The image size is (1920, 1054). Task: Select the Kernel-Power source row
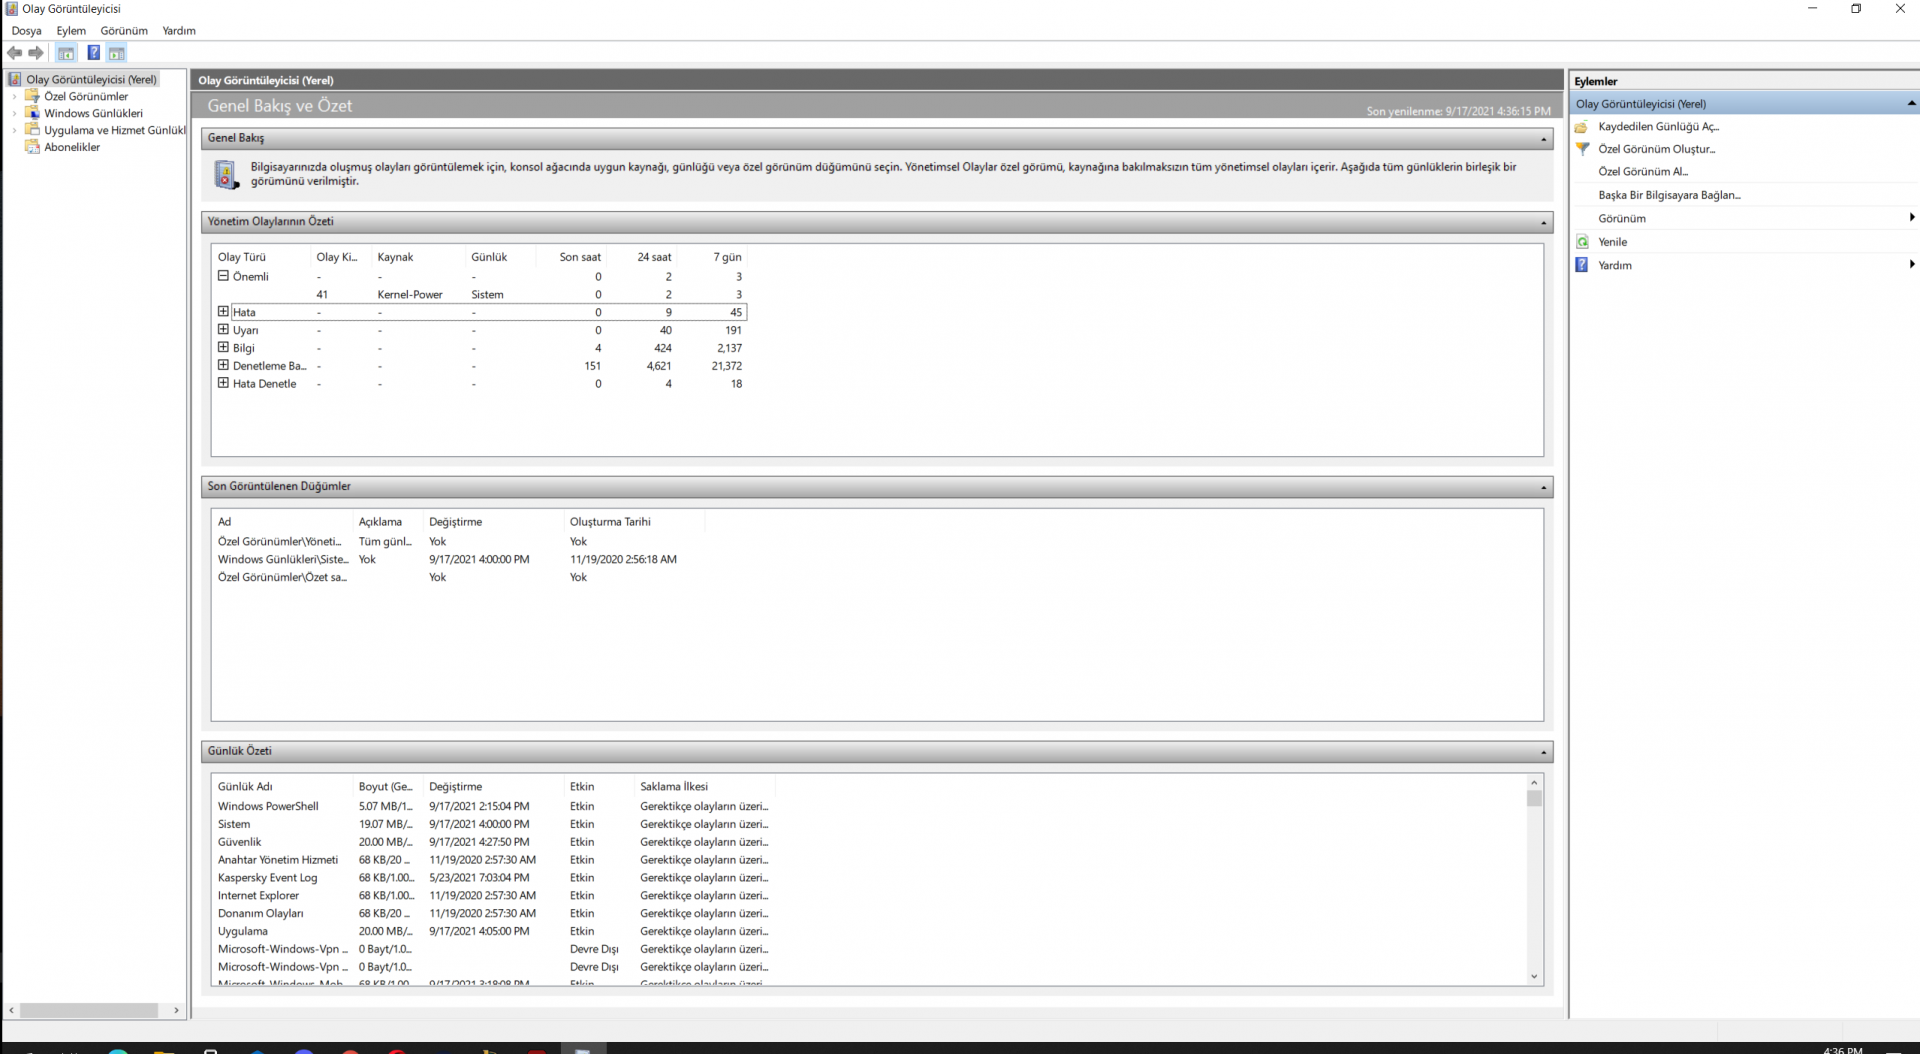pyautogui.click(x=479, y=295)
